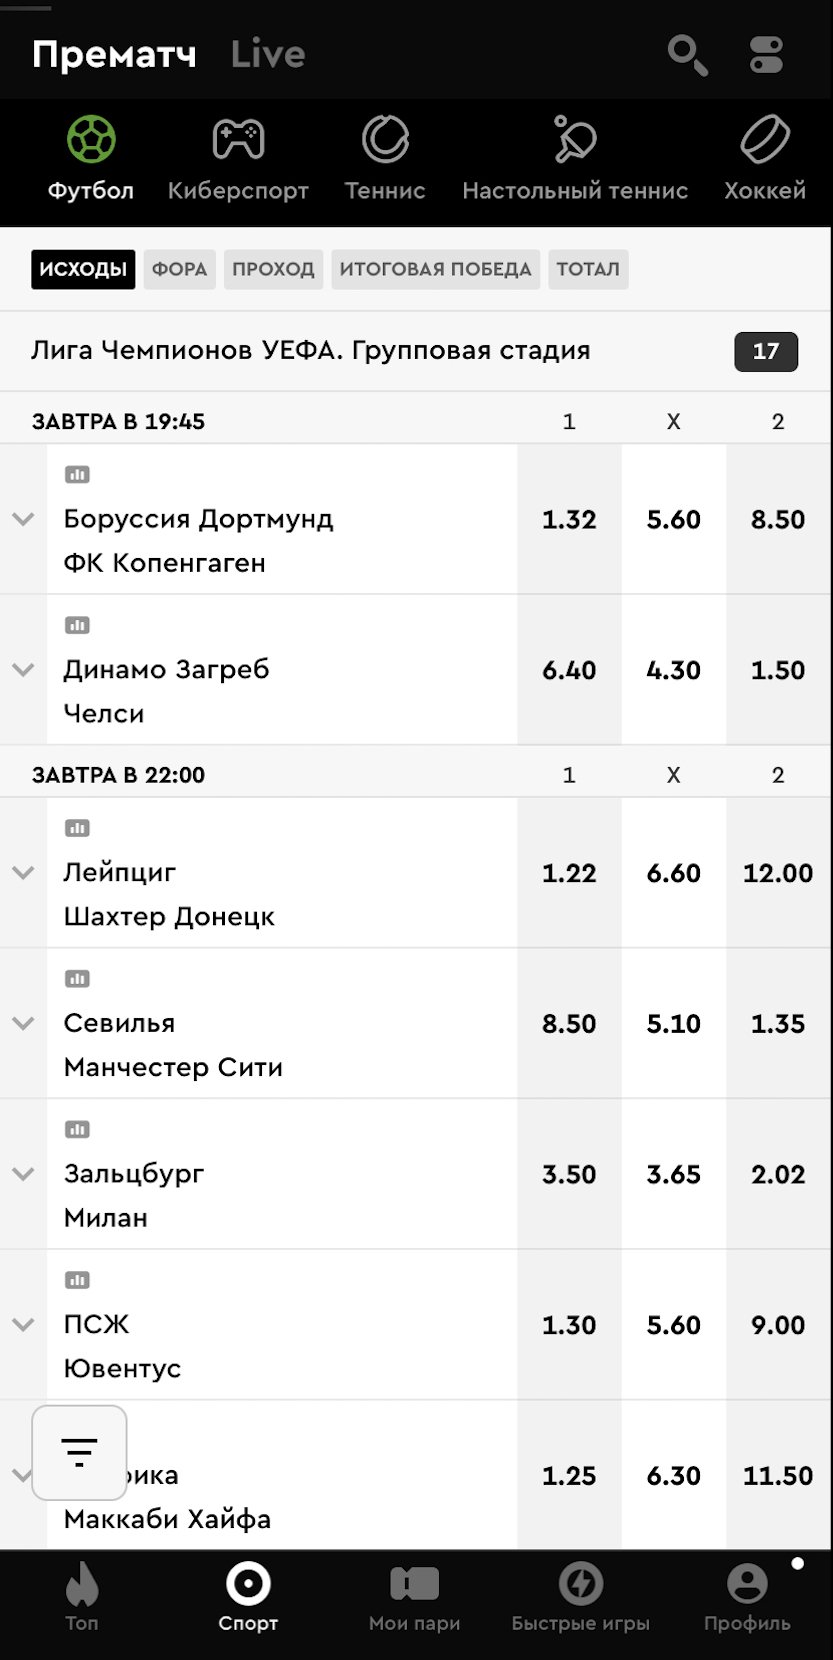Select the Настольный теннис paddle icon
833x1660 pixels.
click(575, 140)
